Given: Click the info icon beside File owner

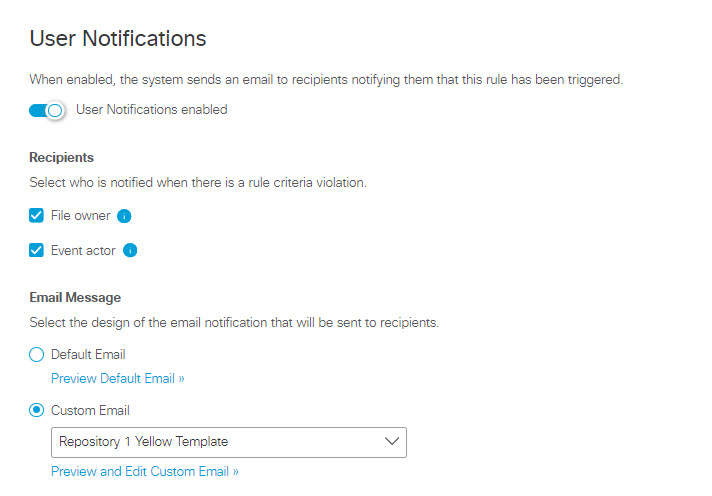Looking at the screenshot, I should (x=124, y=216).
